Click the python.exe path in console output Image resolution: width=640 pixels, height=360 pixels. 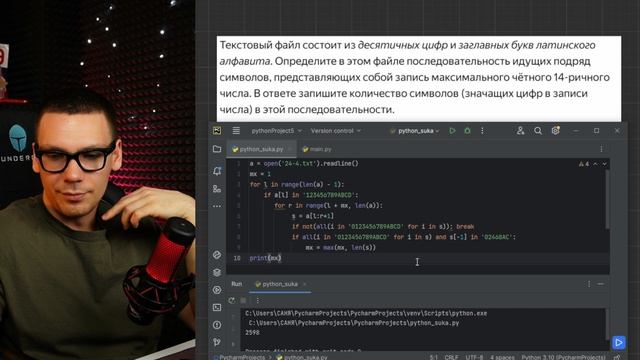[366, 313]
